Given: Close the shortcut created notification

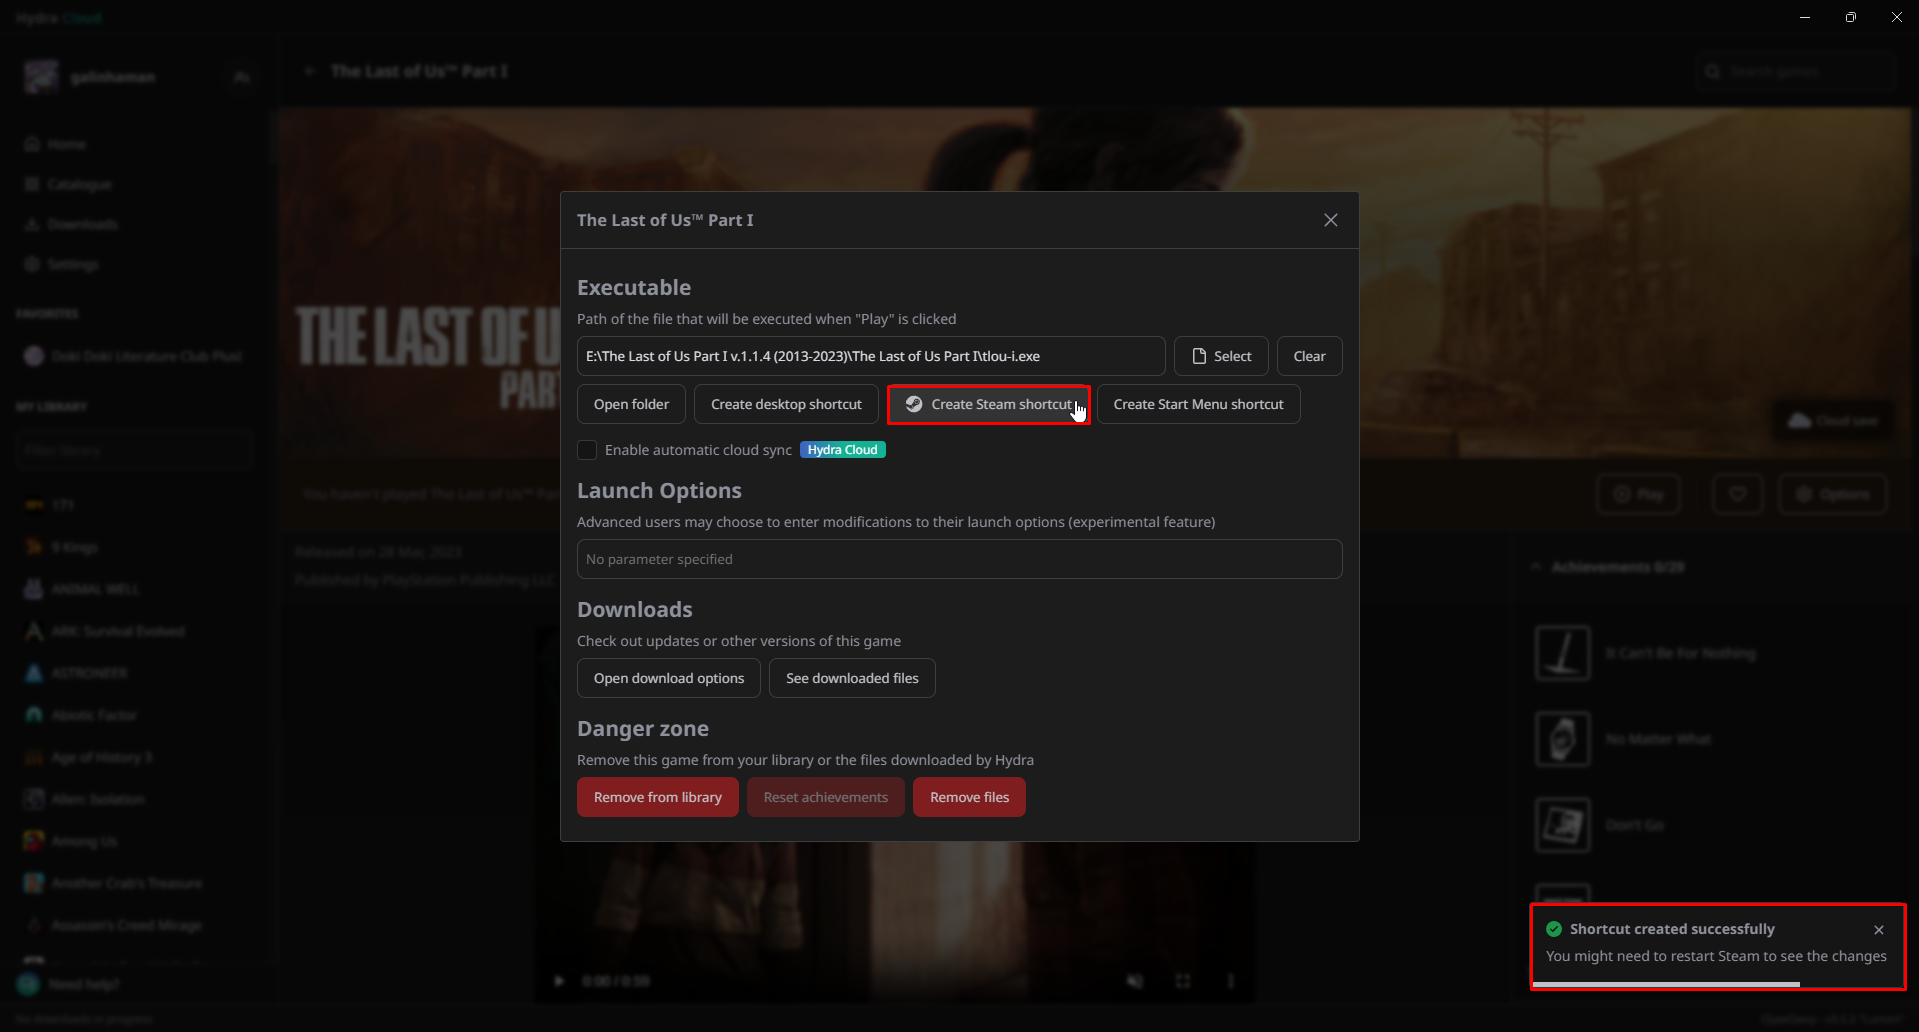Looking at the screenshot, I should 1879,929.
